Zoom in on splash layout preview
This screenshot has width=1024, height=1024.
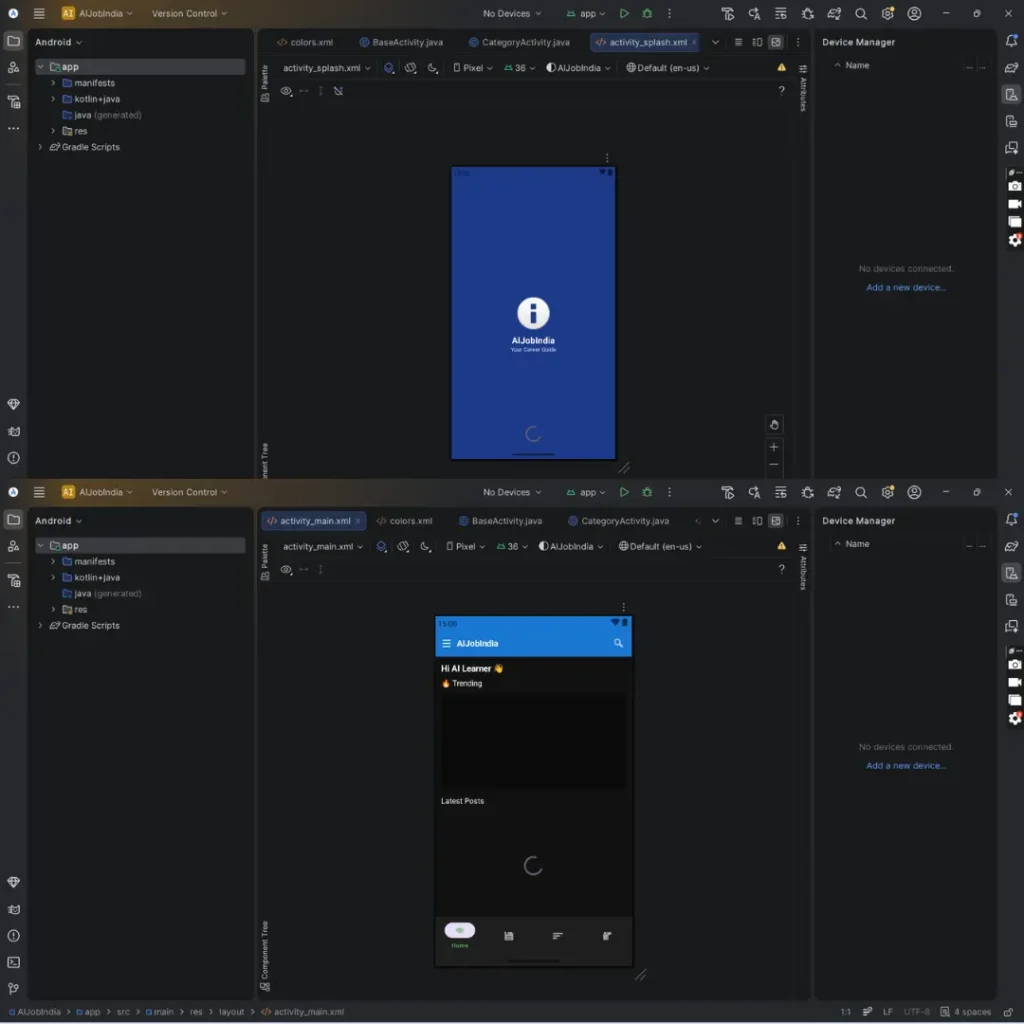pyautogui.click(x=774, y=447)
